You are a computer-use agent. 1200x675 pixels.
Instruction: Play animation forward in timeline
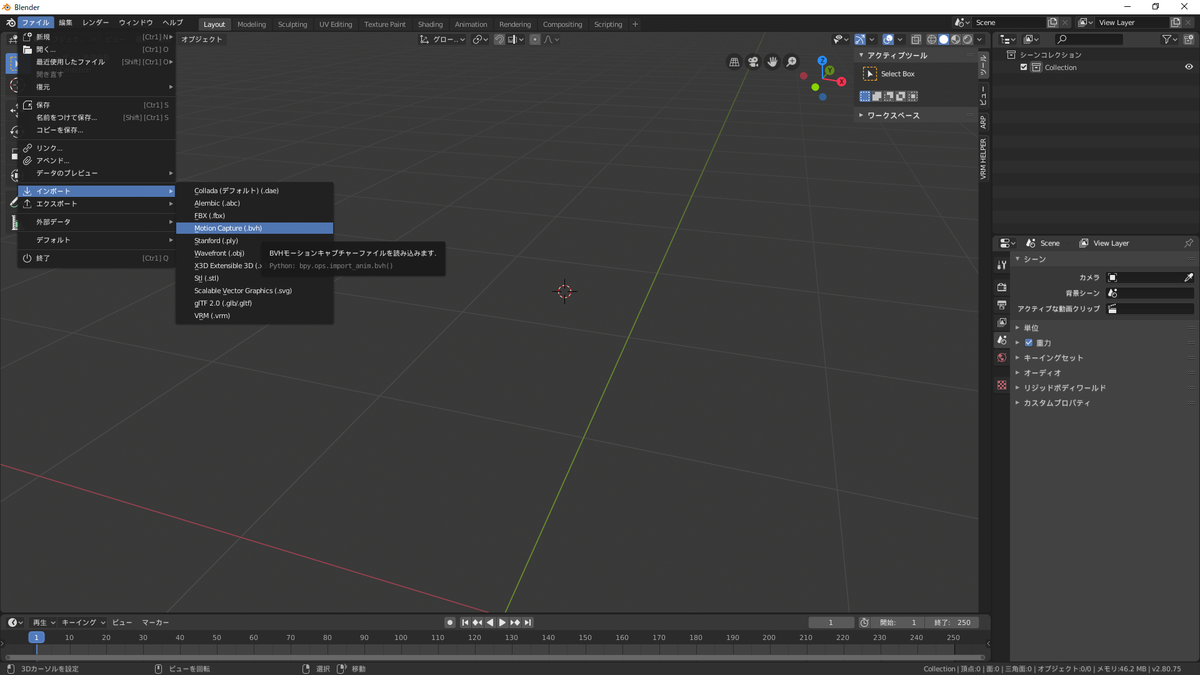pyautogui.click(x=503, y=622)
